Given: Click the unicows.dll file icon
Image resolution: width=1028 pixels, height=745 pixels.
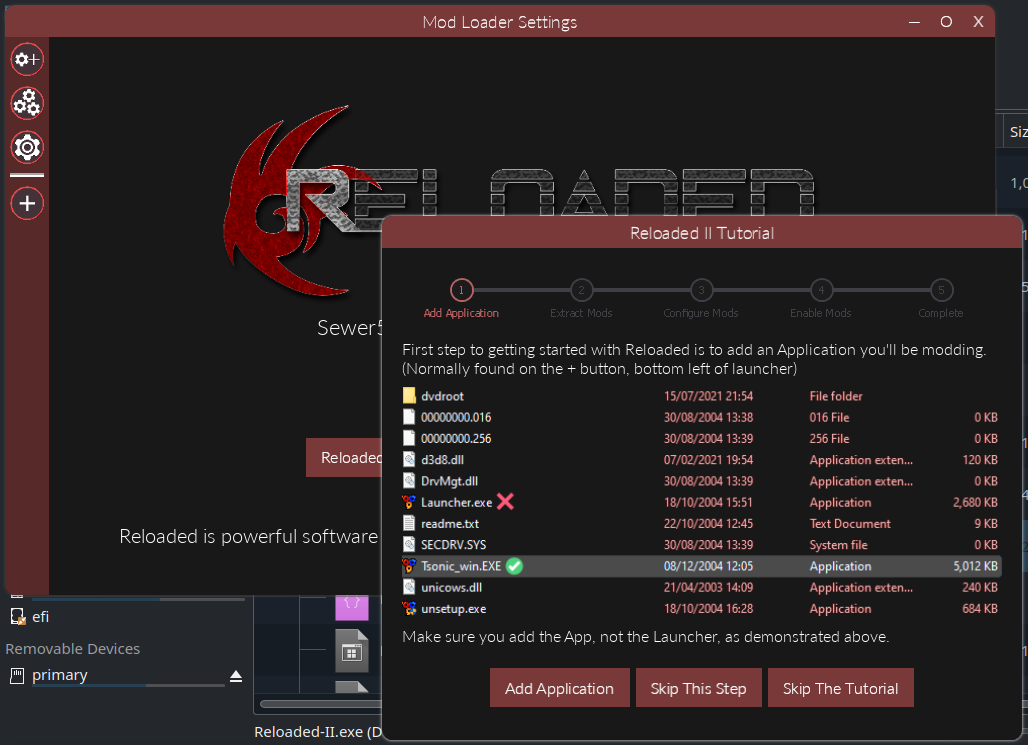Looking at the screenshot, I should 409,587.
